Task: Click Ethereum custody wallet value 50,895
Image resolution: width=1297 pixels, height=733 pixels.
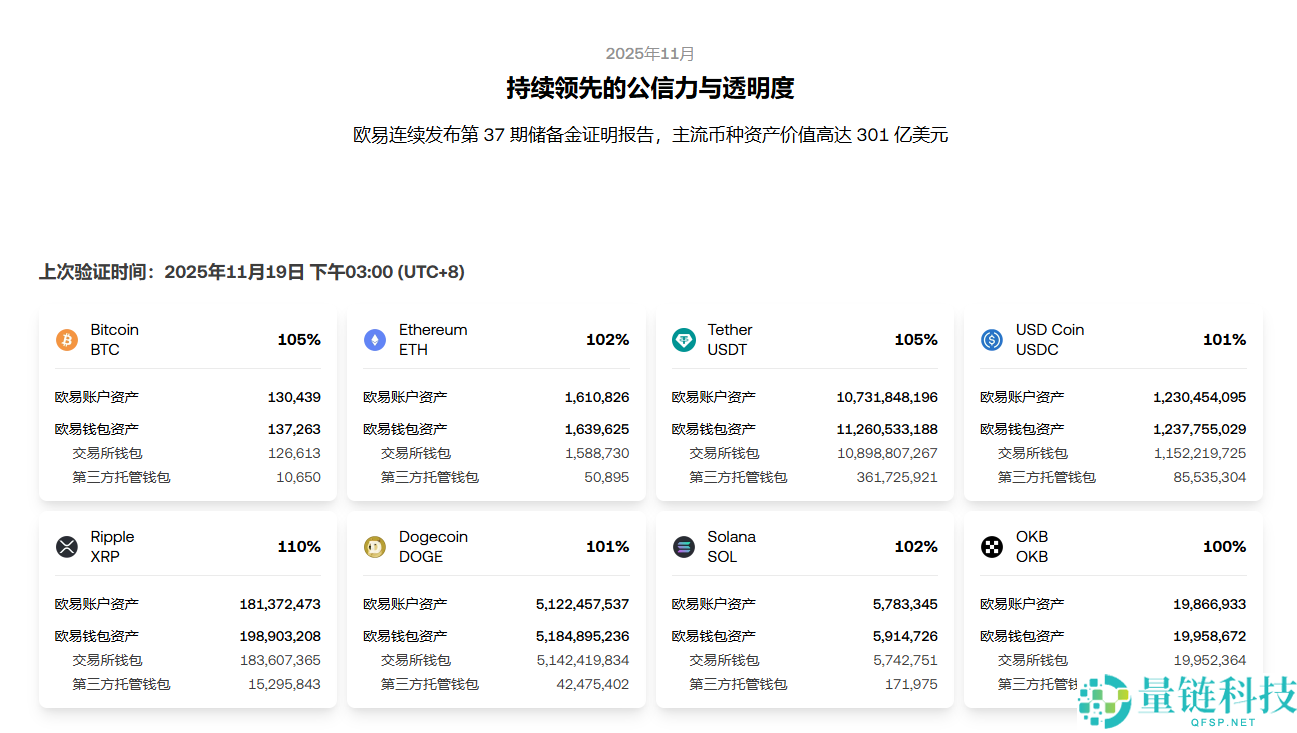Action: tap(607, 477)
